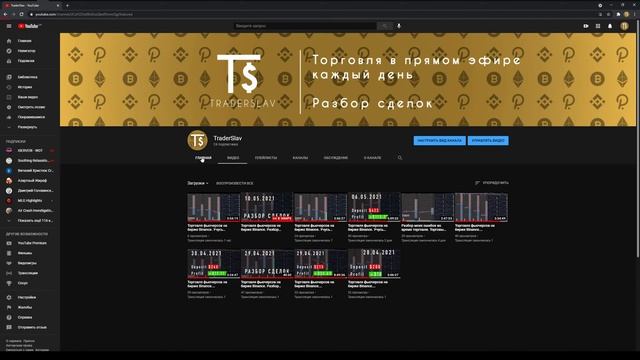This screenshot has height=360, width=640.
Task: Open the YouTube hamburger guide menu
Action: click(x=9, y=26)
